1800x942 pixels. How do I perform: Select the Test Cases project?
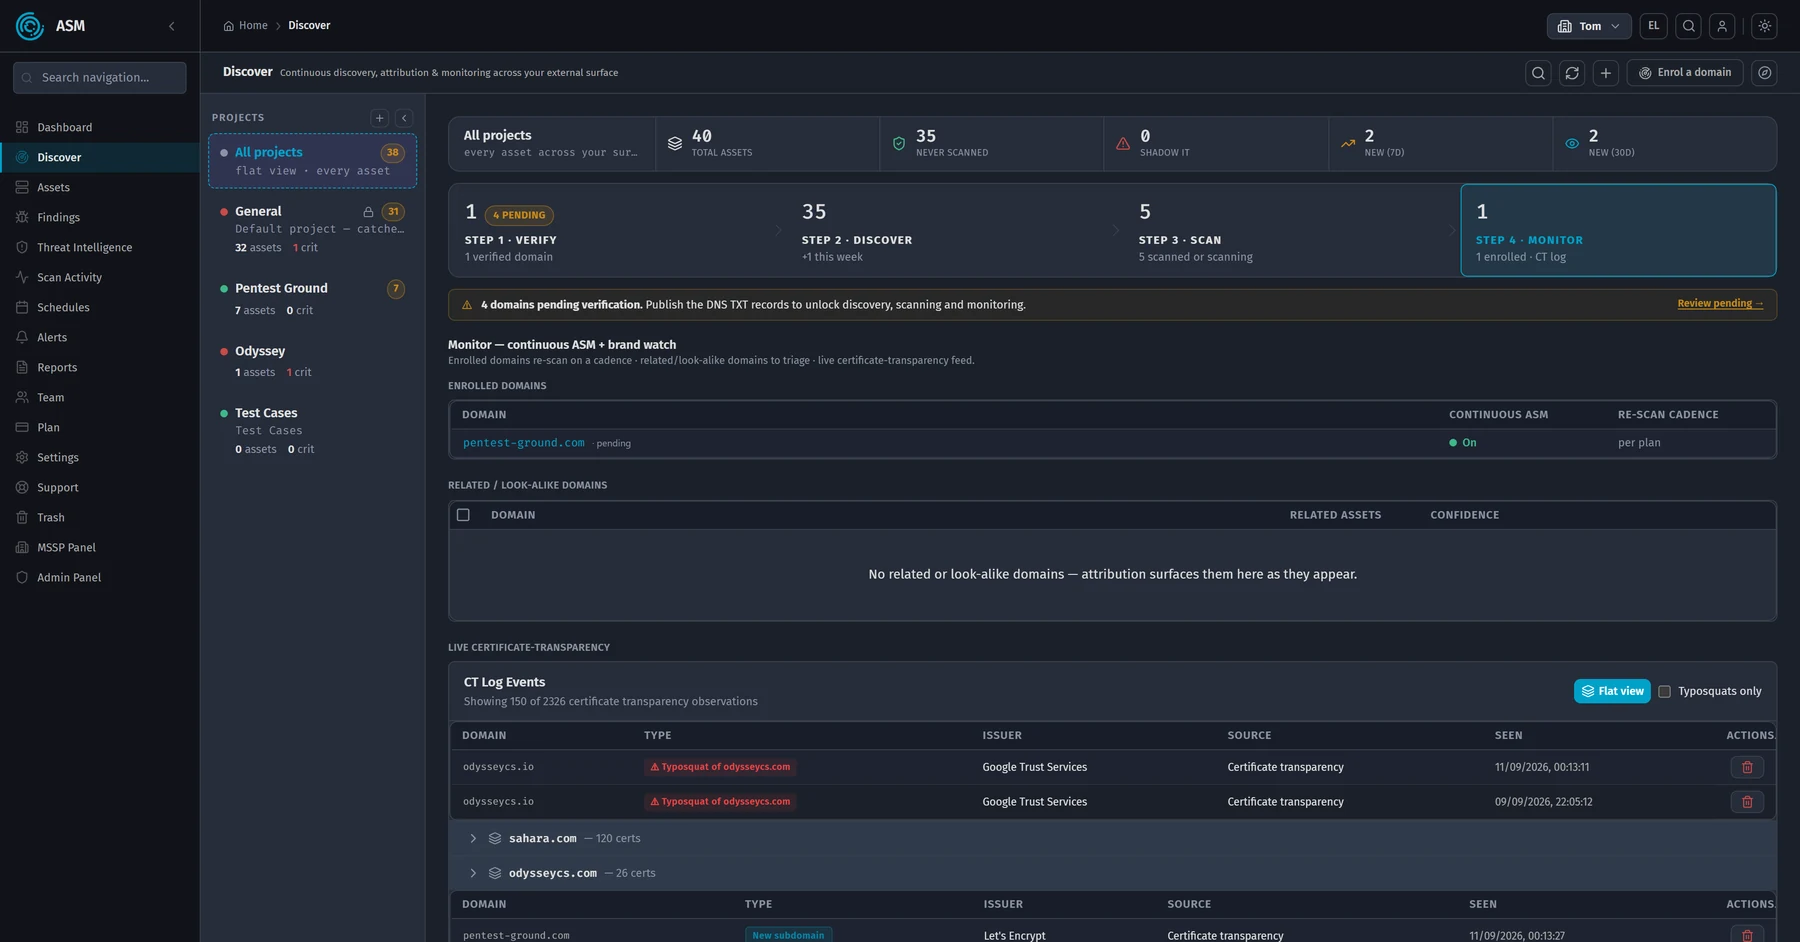click(312, 430)
